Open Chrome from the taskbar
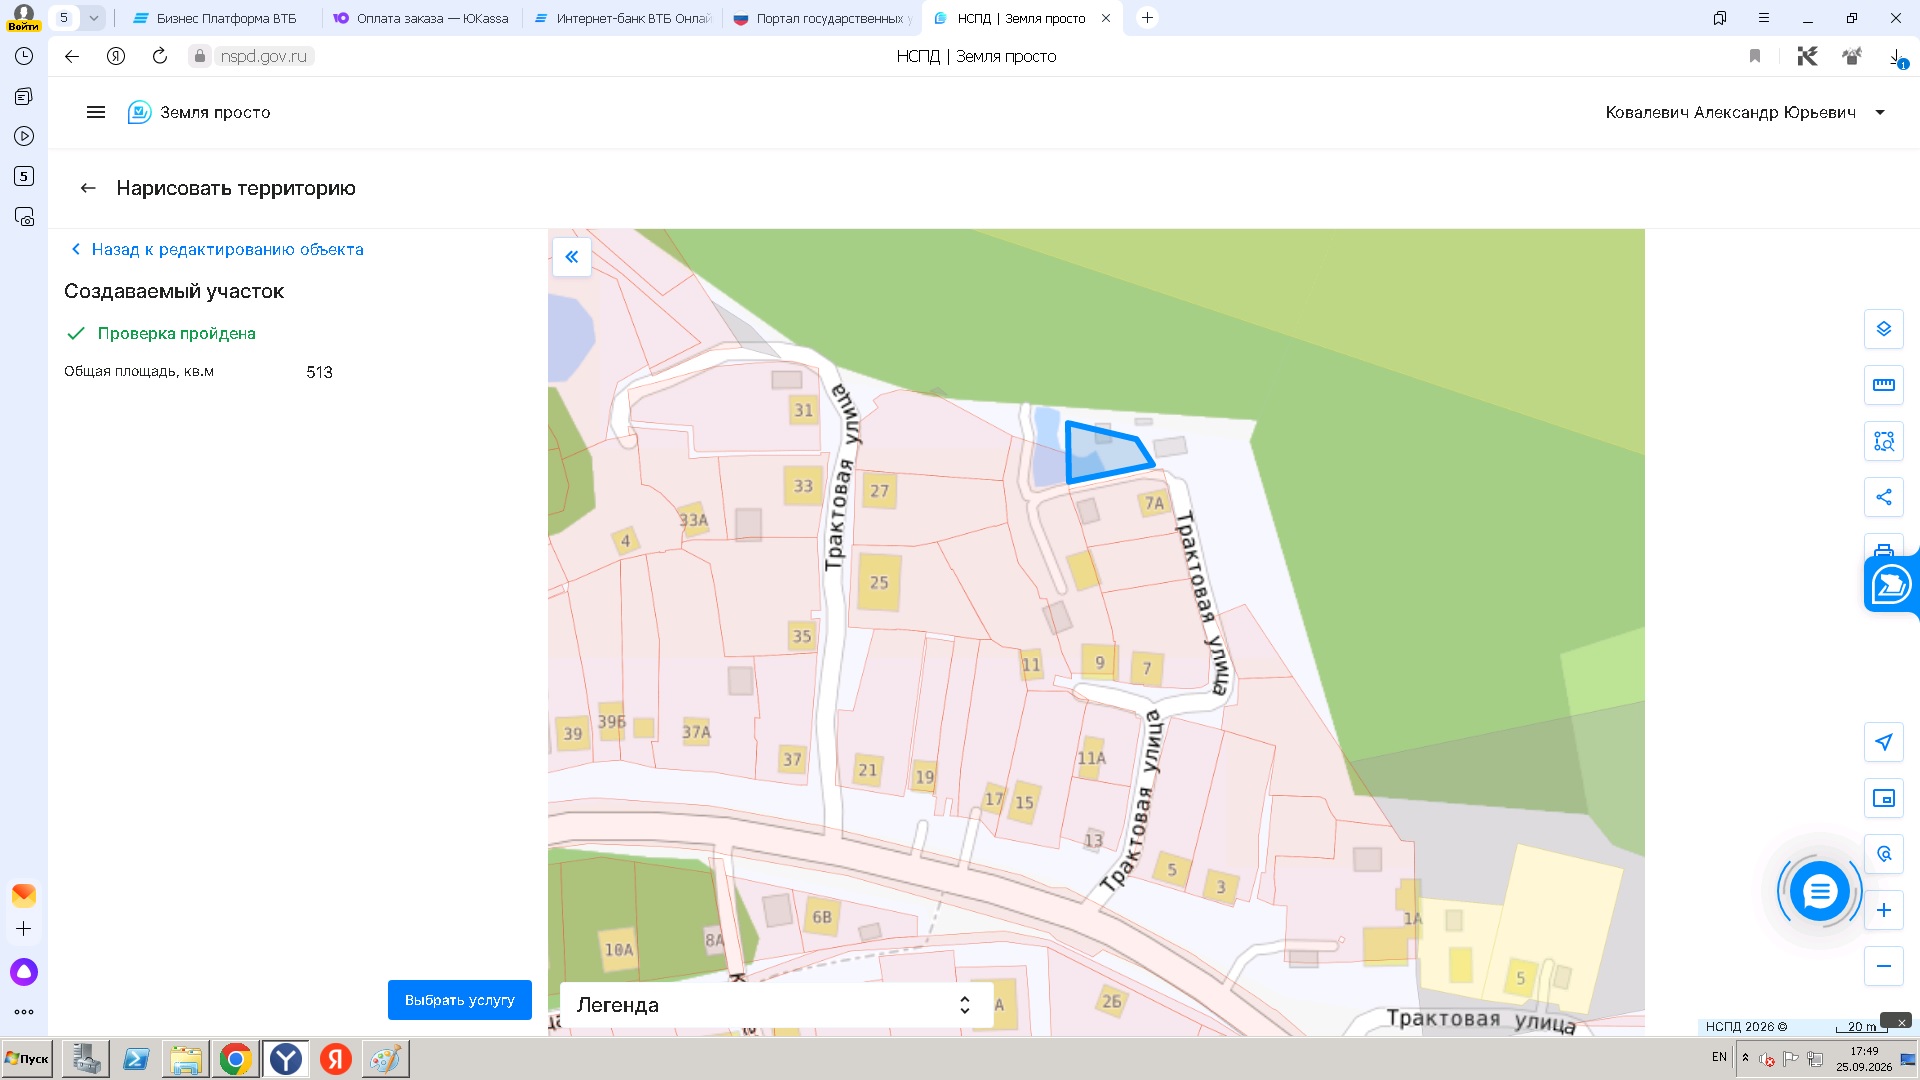This screenshot has width=1920, height=1080. 236,1059
